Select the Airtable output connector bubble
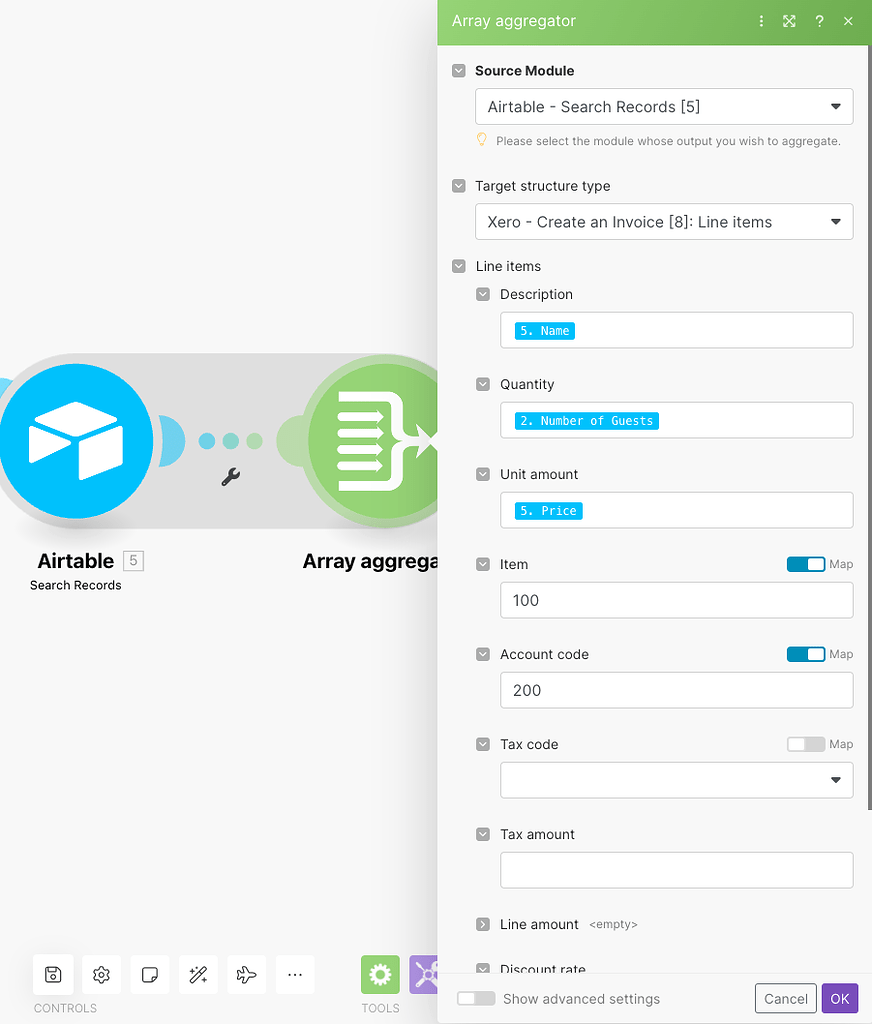 click(171, 441)
